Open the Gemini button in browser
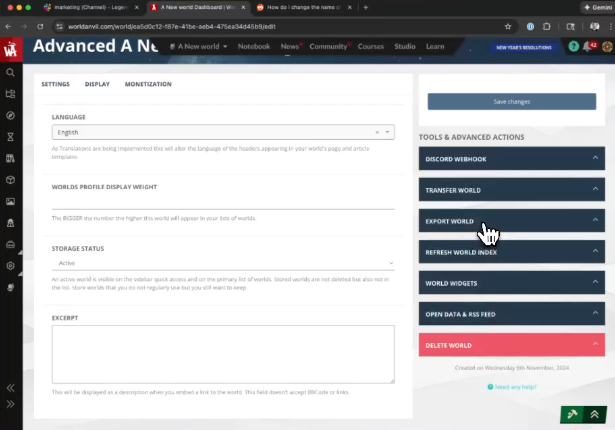The width and height of the screenshot is (615, 430). [597, 7]
